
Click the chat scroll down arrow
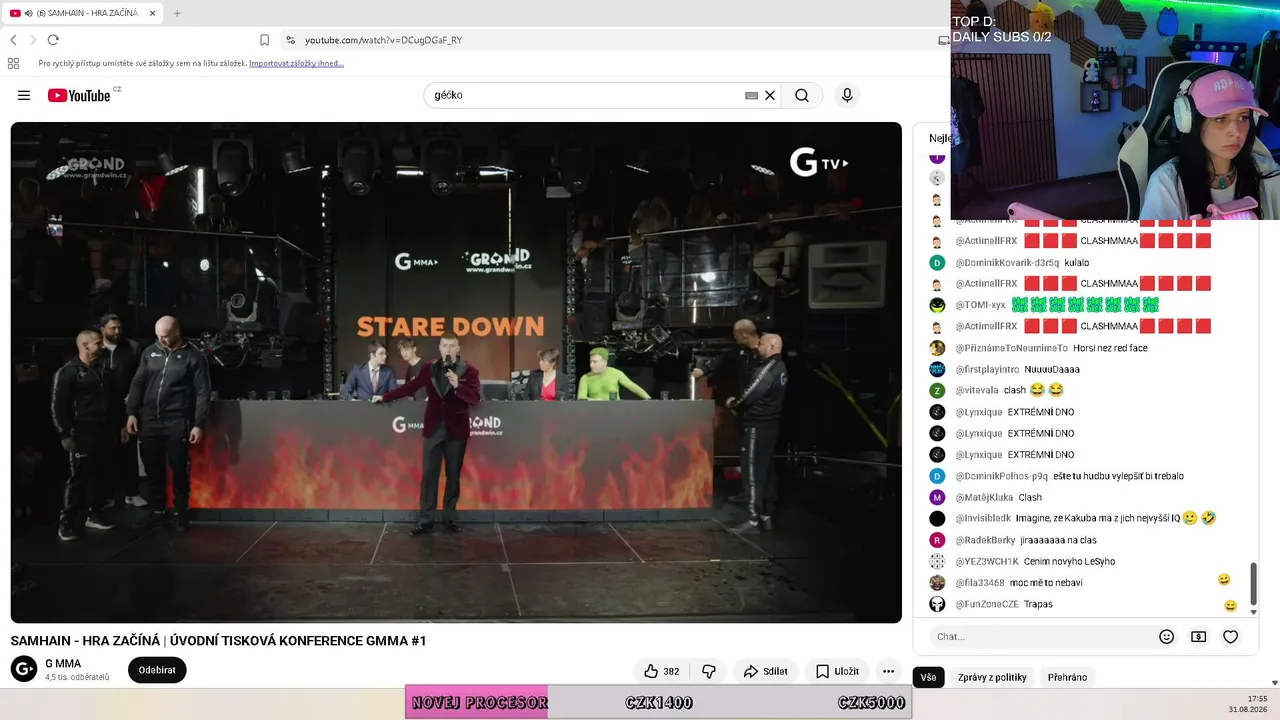(x=1253, y=612)
